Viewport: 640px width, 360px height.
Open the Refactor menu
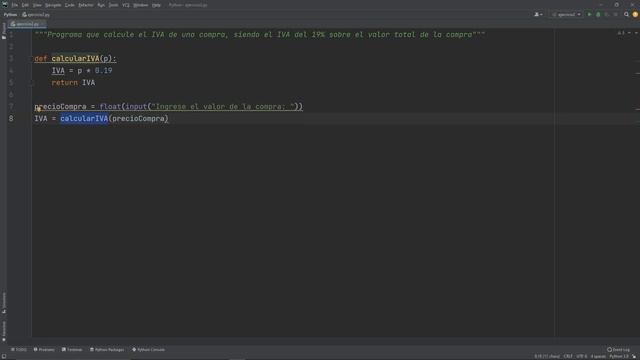click(x=86, y=5)
